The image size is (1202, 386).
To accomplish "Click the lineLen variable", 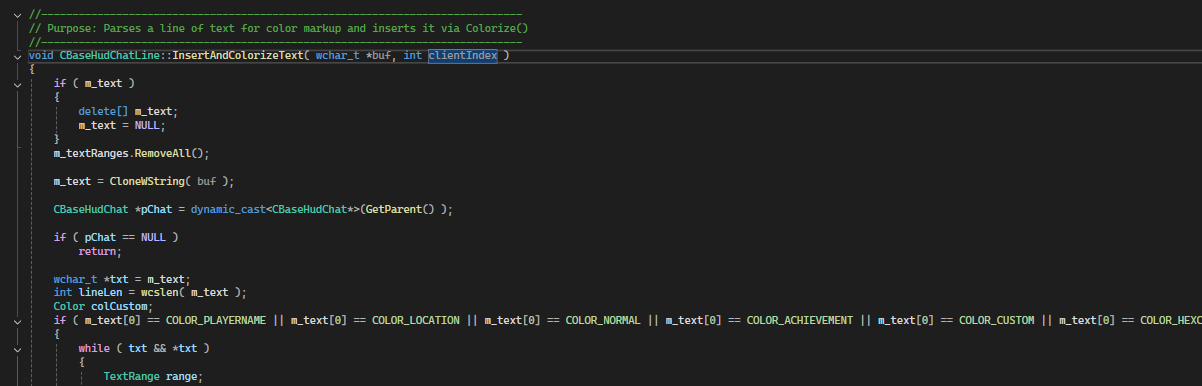I will point(100,292).
